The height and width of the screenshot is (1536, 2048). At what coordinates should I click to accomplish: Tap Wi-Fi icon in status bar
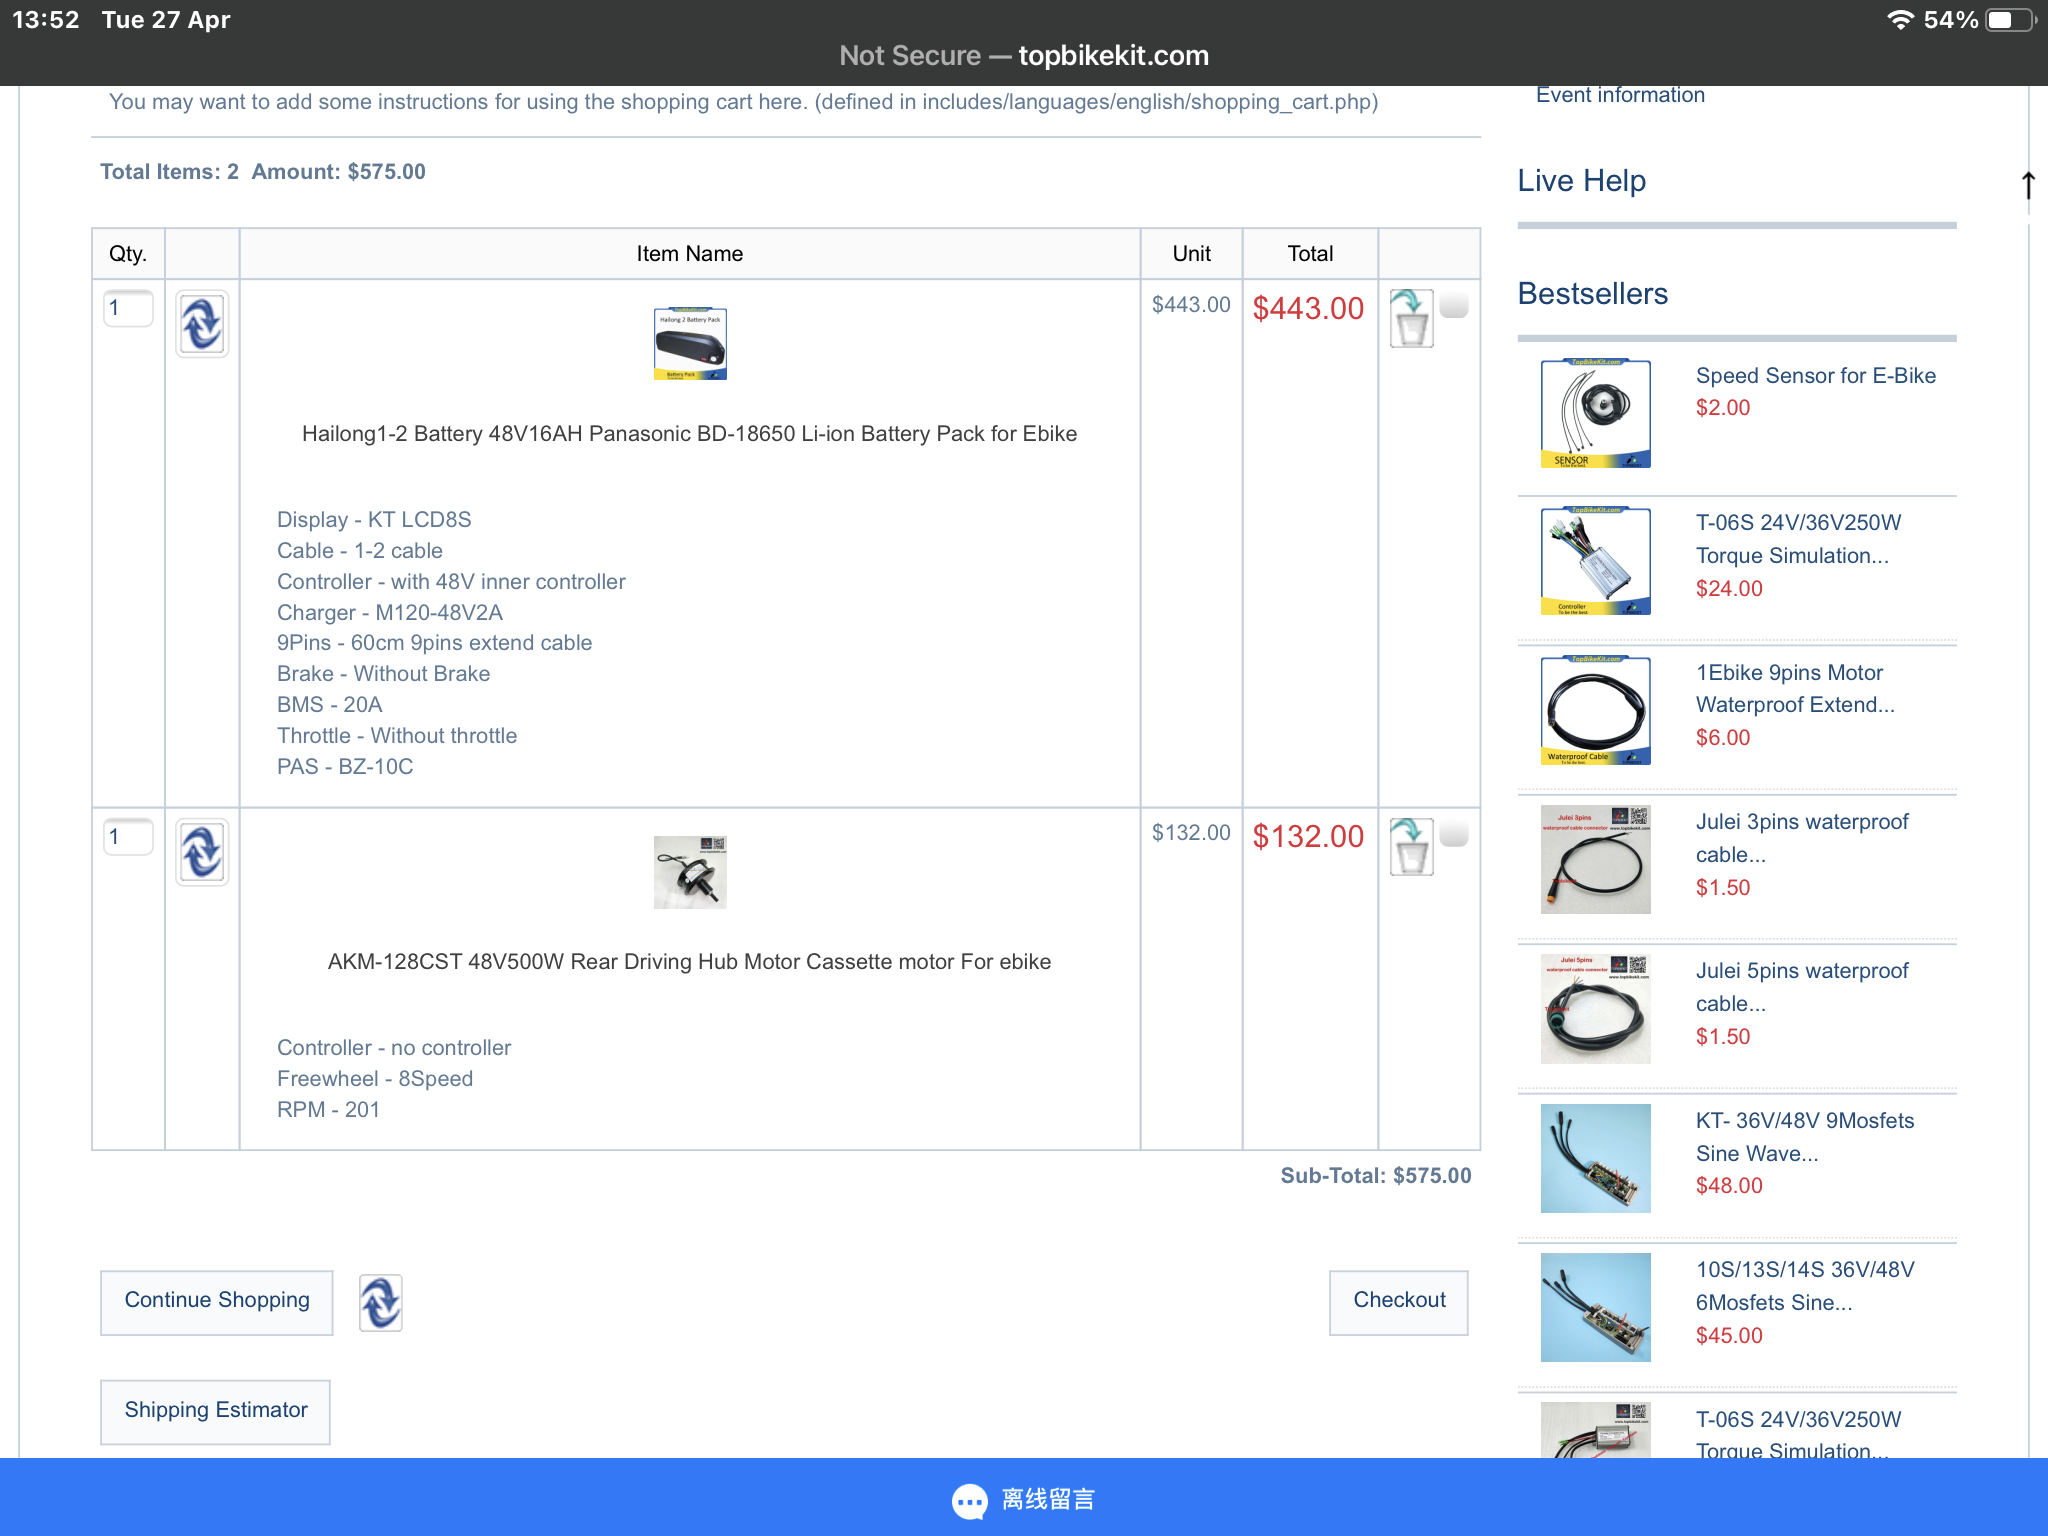[1899, 20]
